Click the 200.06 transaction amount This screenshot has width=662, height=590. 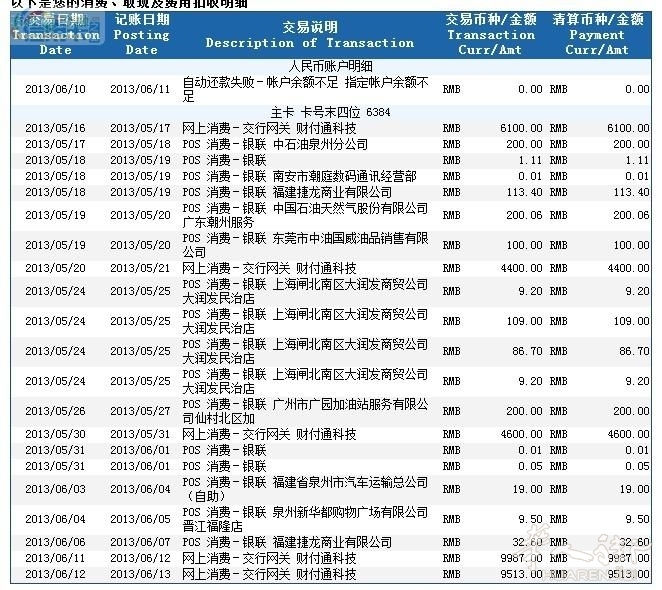click(x=524, y=215)
